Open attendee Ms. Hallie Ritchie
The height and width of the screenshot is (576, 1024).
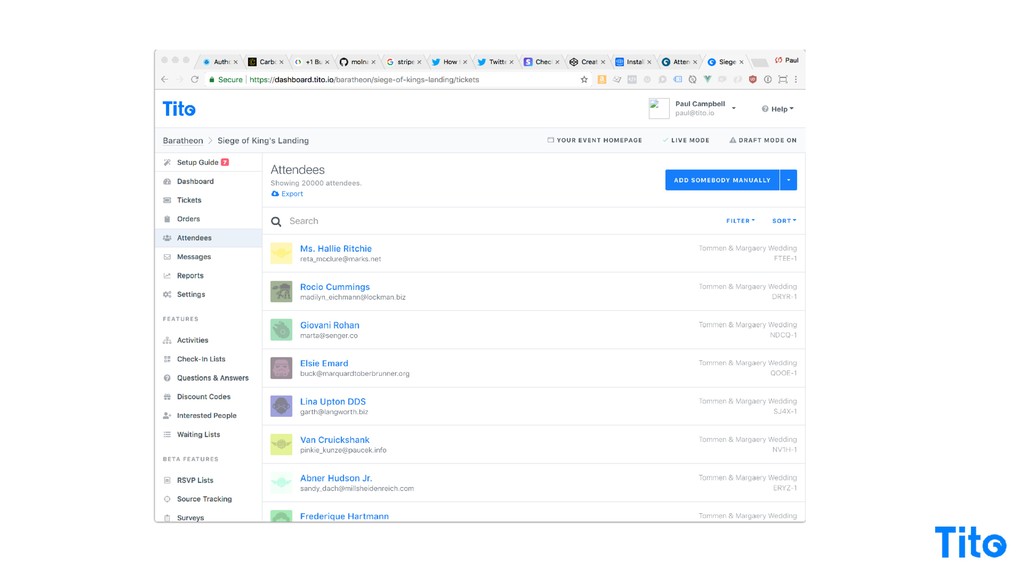pos(336,249)
